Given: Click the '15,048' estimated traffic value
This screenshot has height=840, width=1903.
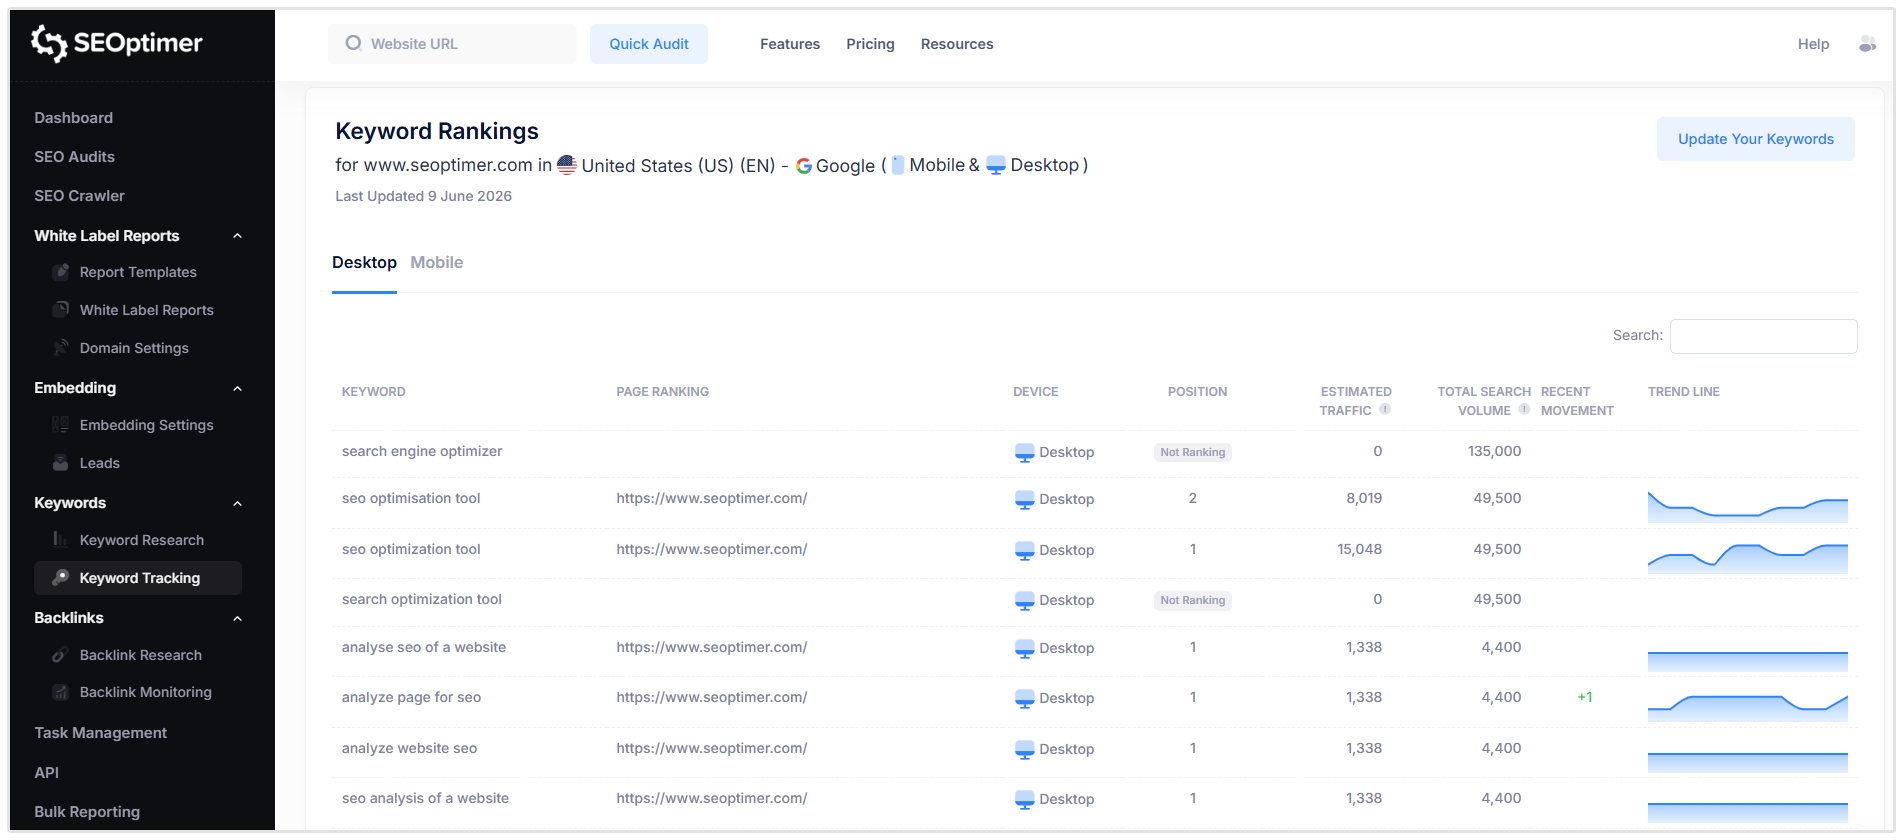Looking at the screenshot, I should [1360, 549].
